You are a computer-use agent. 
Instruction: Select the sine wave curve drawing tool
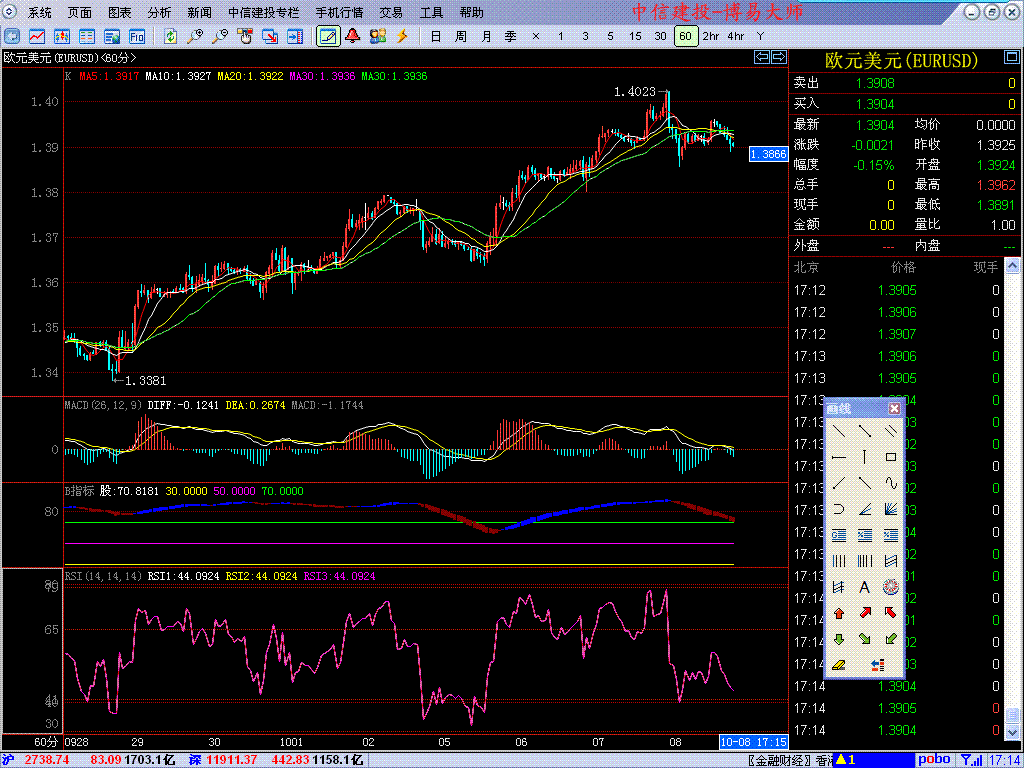[x=890, y=483]
